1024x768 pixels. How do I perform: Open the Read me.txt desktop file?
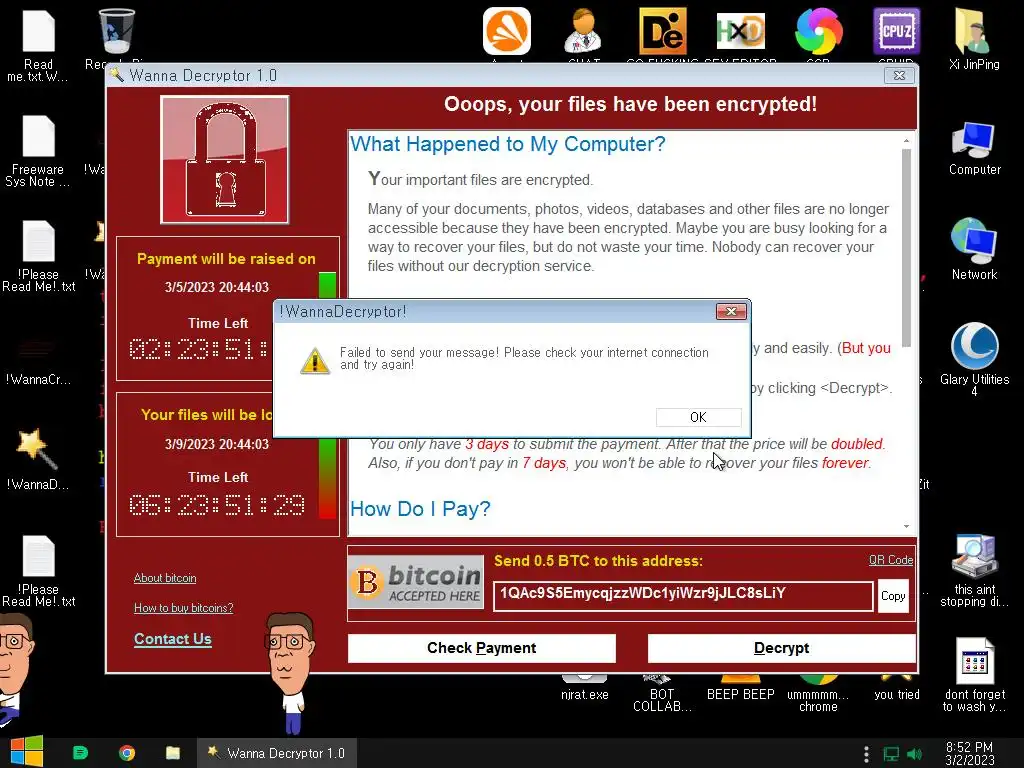tap(38, 44)
